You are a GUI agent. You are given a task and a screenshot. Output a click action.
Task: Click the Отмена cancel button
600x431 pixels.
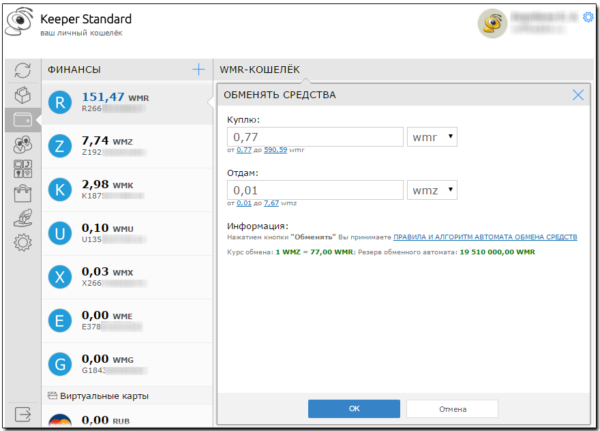pyautogui.click(x=452, y=409)
